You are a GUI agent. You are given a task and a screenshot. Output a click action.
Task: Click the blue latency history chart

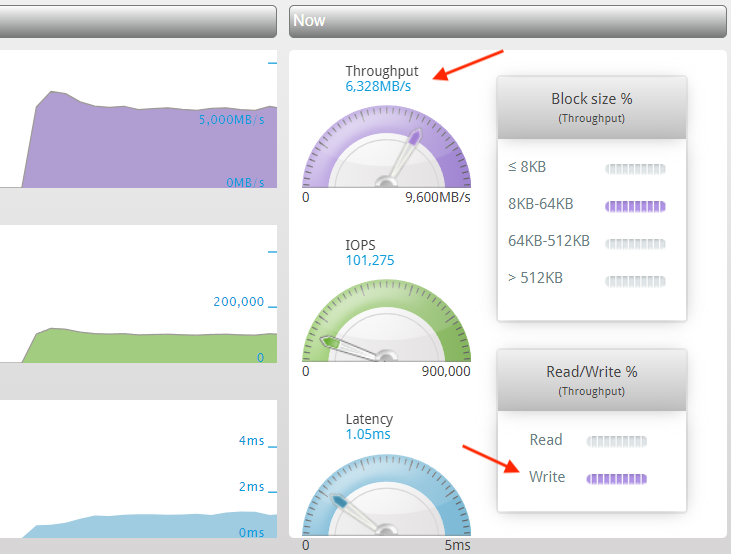[138, 469]
